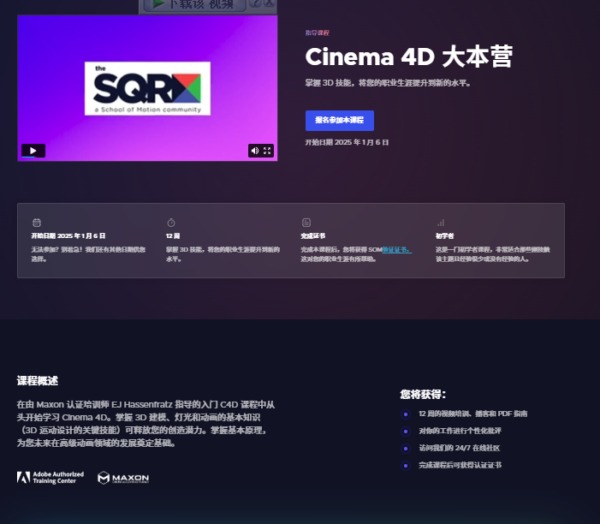Click the Adobe Authorized Training Center logo

pos(50,477)
